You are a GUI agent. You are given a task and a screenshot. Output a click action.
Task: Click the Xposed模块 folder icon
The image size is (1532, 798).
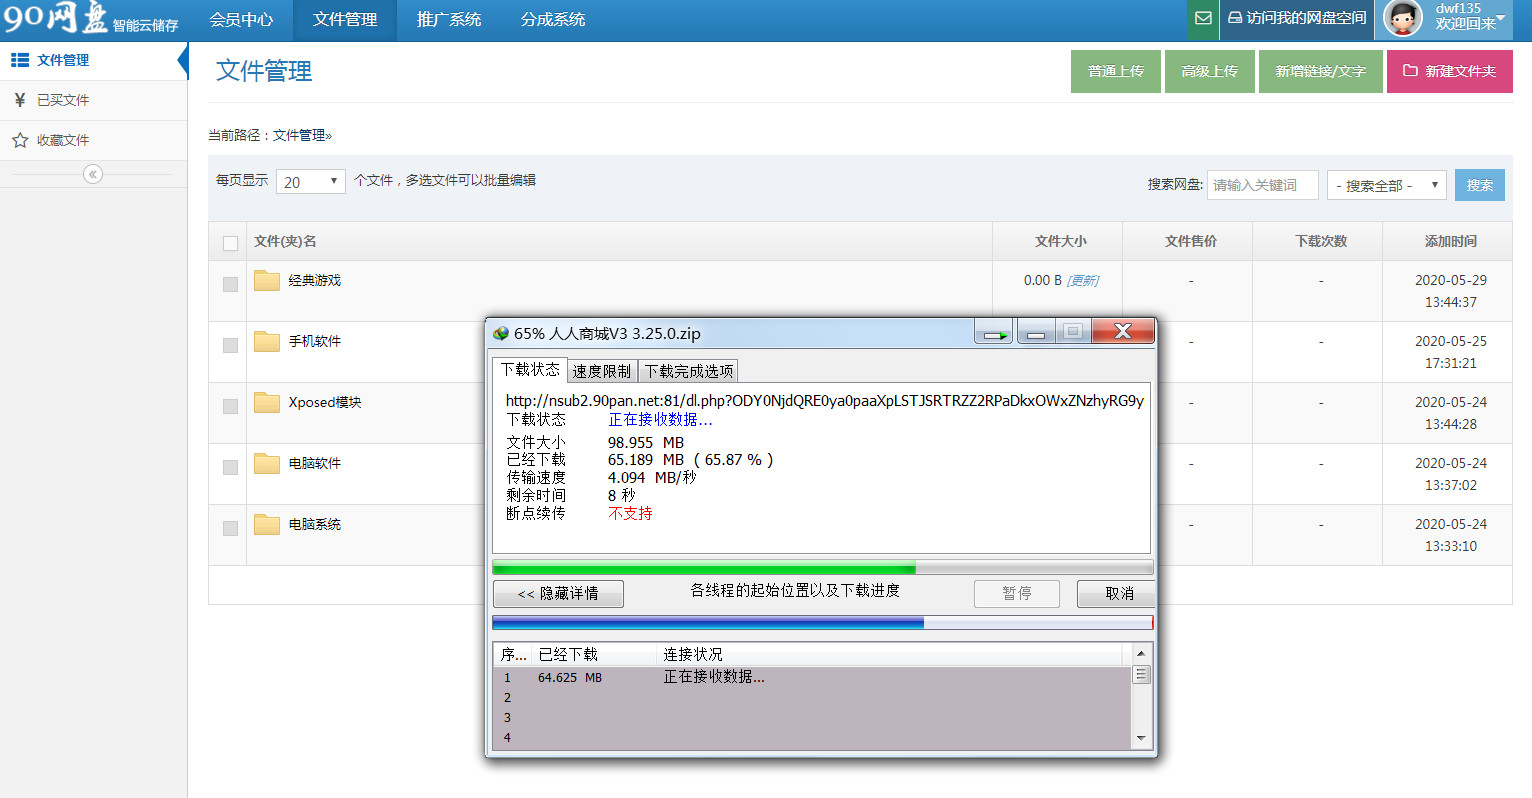pos(267,402)
